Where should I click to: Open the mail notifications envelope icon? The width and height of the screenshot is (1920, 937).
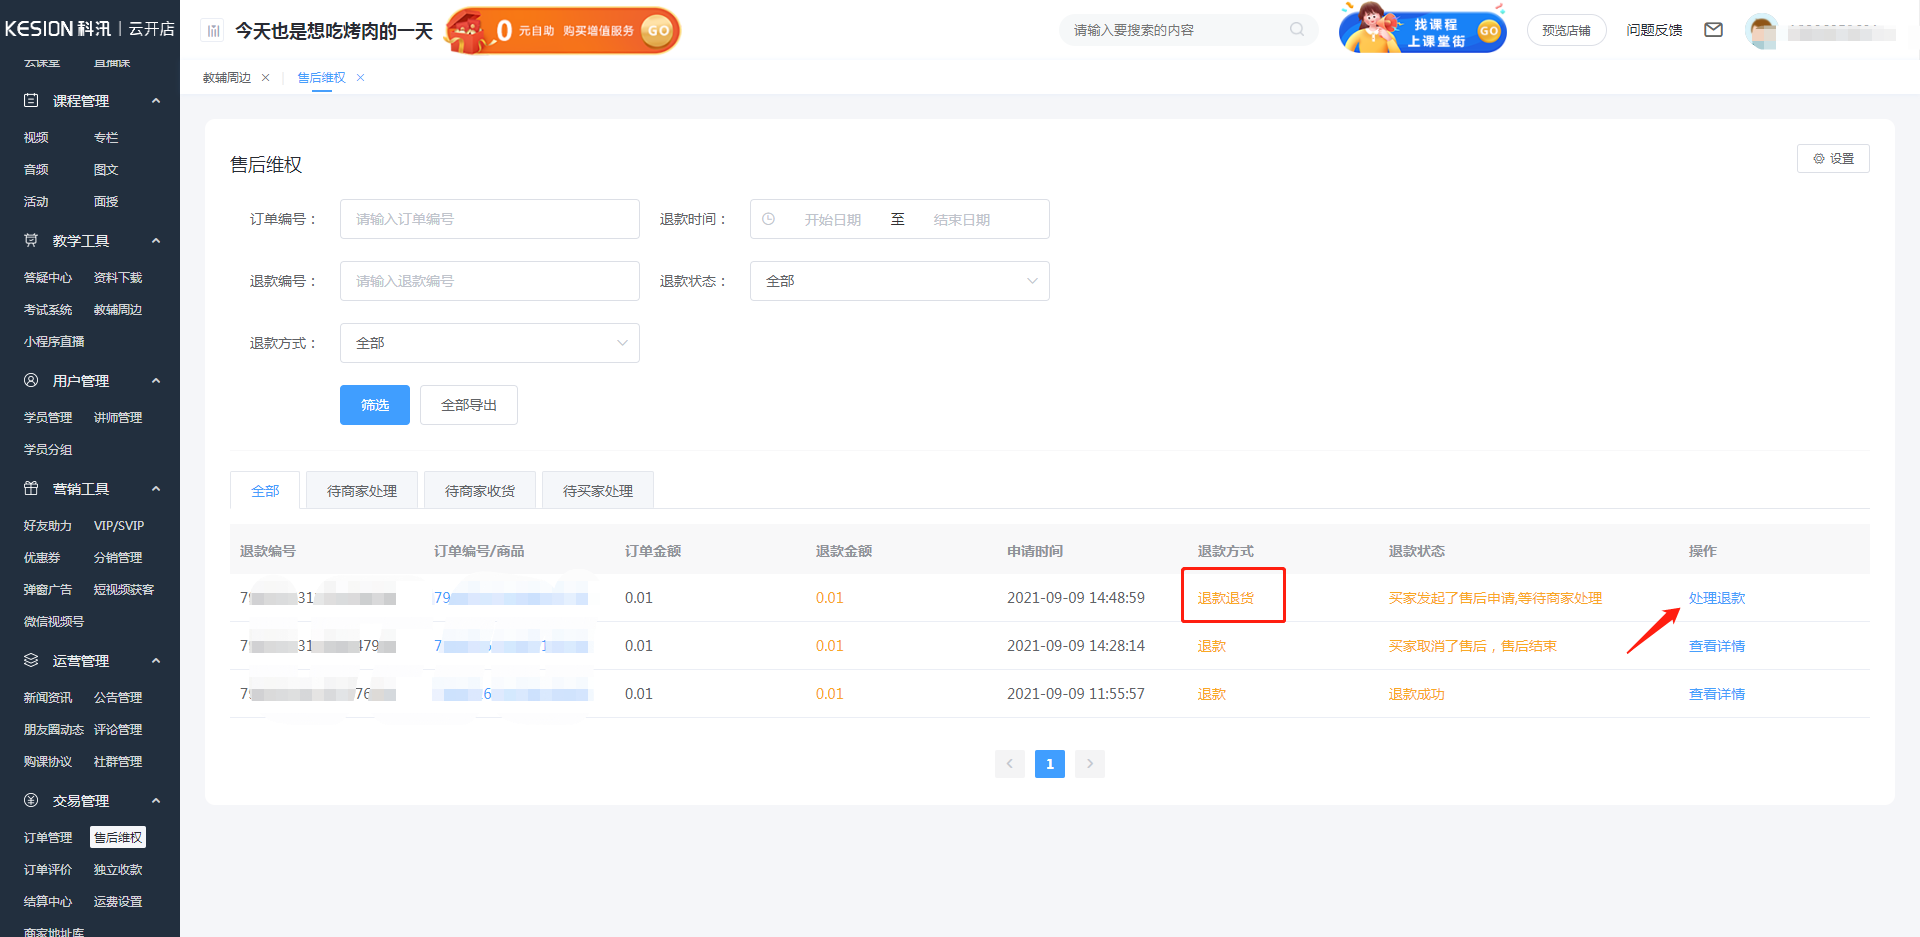1714,30
